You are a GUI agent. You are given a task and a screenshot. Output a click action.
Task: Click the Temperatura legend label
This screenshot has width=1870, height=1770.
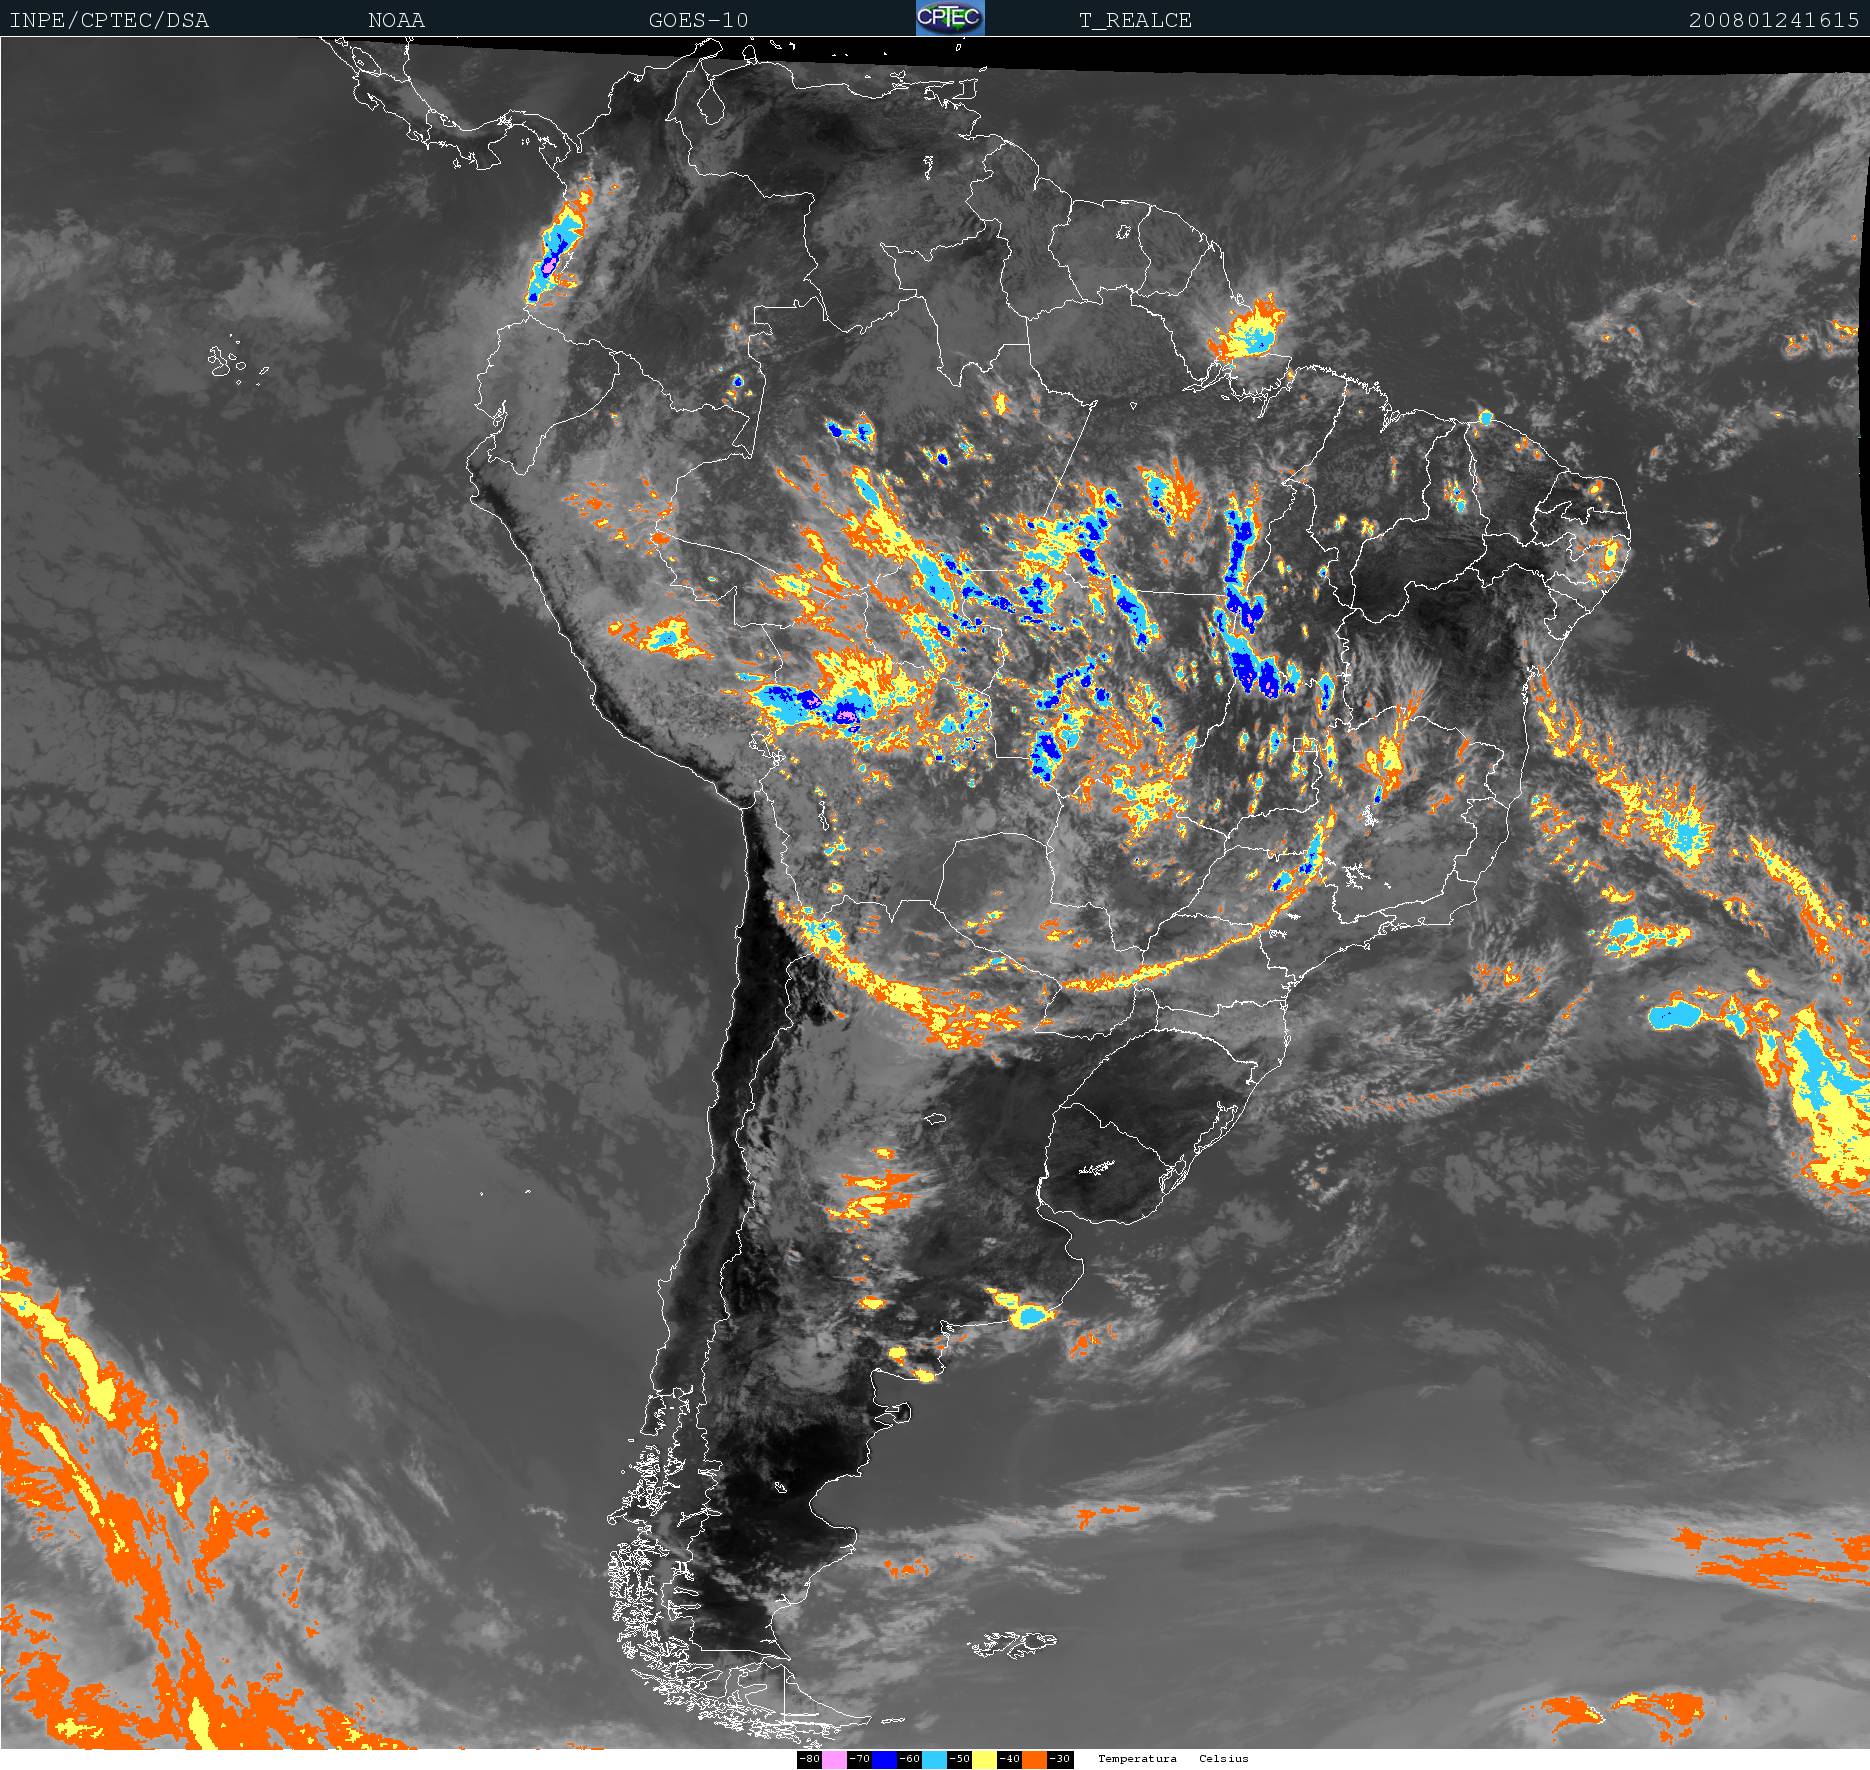[1137, 1759]
